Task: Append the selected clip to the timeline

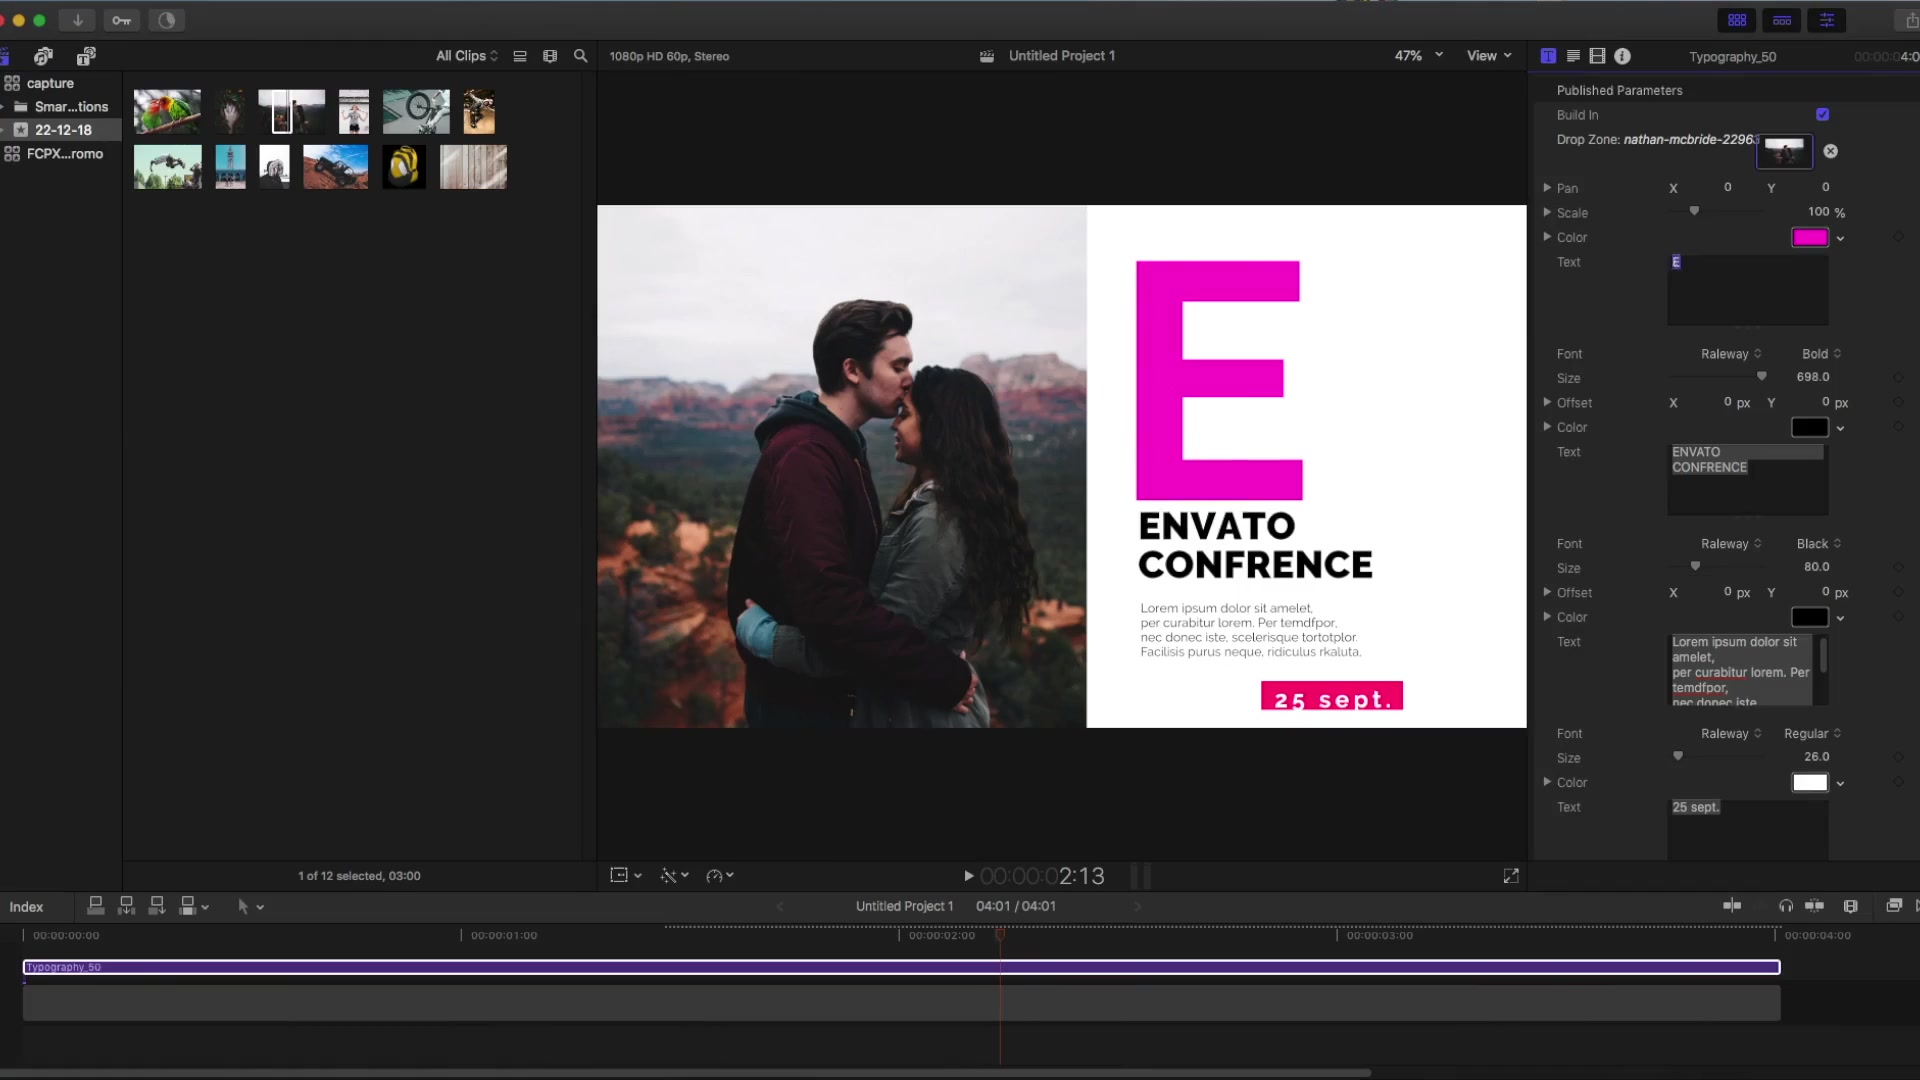Action: click(x=157, y=906)
